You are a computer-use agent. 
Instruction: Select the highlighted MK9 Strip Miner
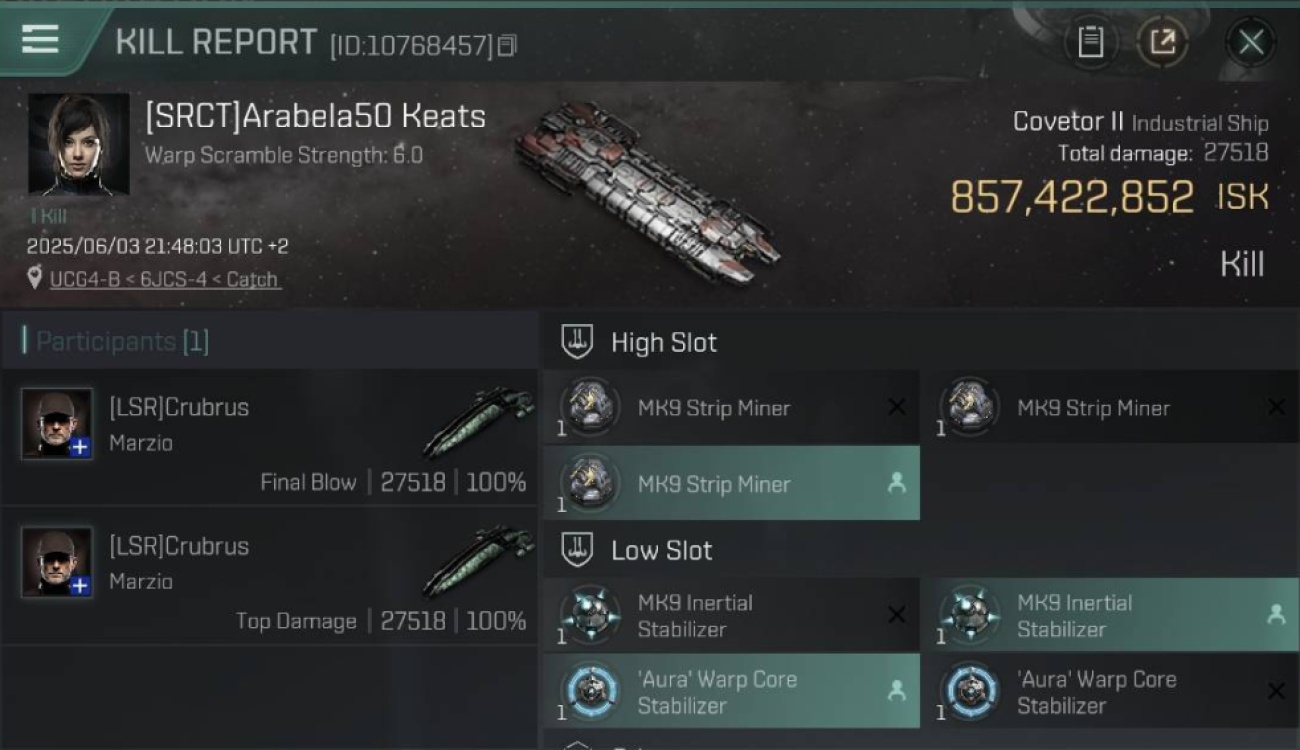[x=732, y=483]
